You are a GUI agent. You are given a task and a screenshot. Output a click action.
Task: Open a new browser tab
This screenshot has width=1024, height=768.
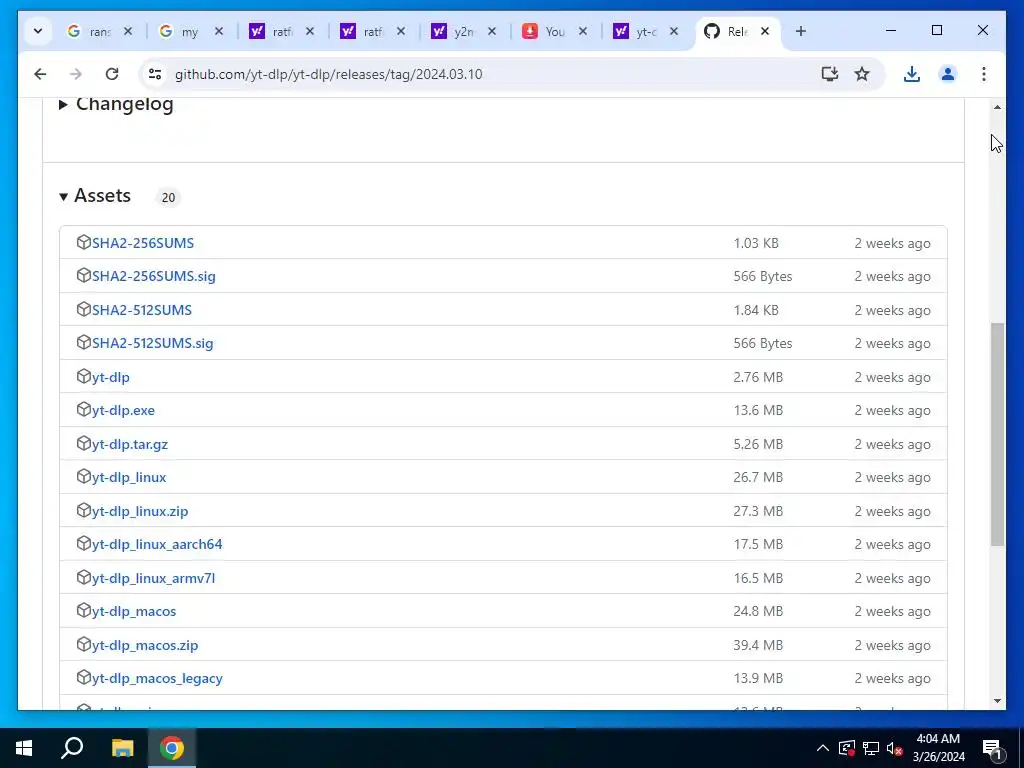[x=801, y=31]
